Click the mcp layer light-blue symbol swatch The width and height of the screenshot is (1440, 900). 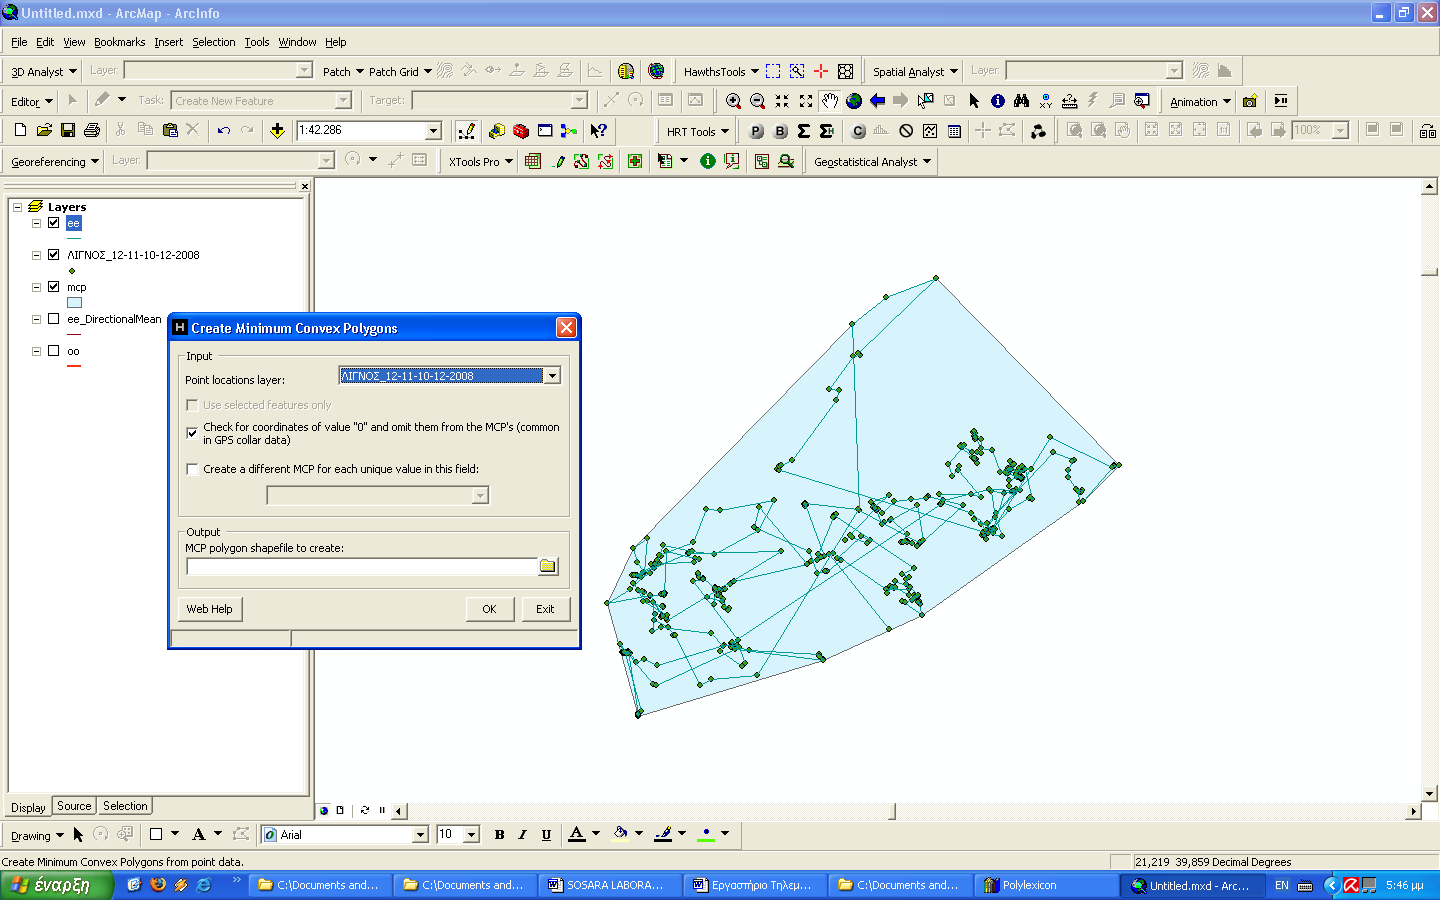[74, 303]
